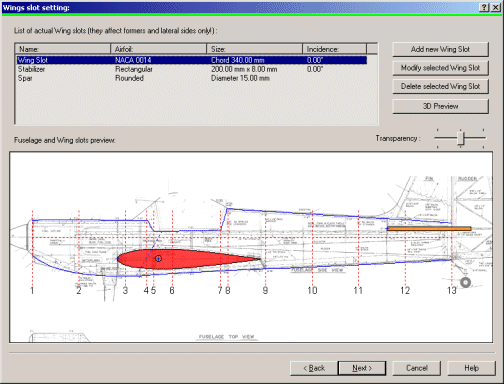Click the orange stabilizer slot bar

(x=429, y=228)
